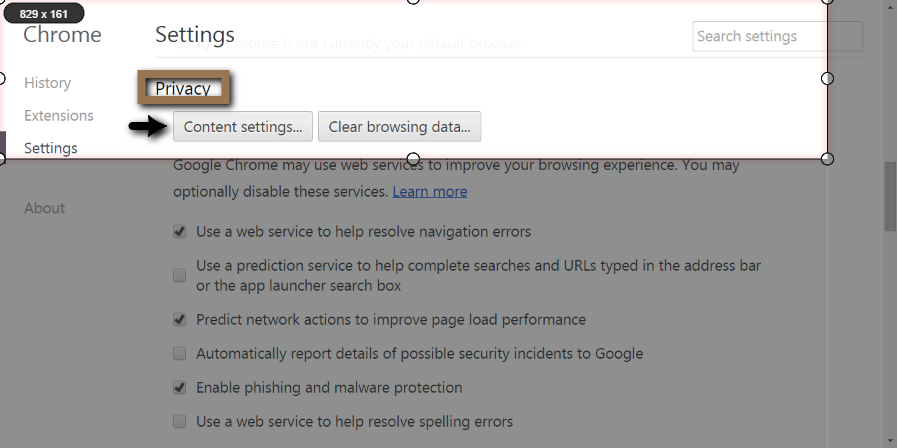Open the Content settings dialog
This screenshot has width=897, height=448.
point(243,127)
